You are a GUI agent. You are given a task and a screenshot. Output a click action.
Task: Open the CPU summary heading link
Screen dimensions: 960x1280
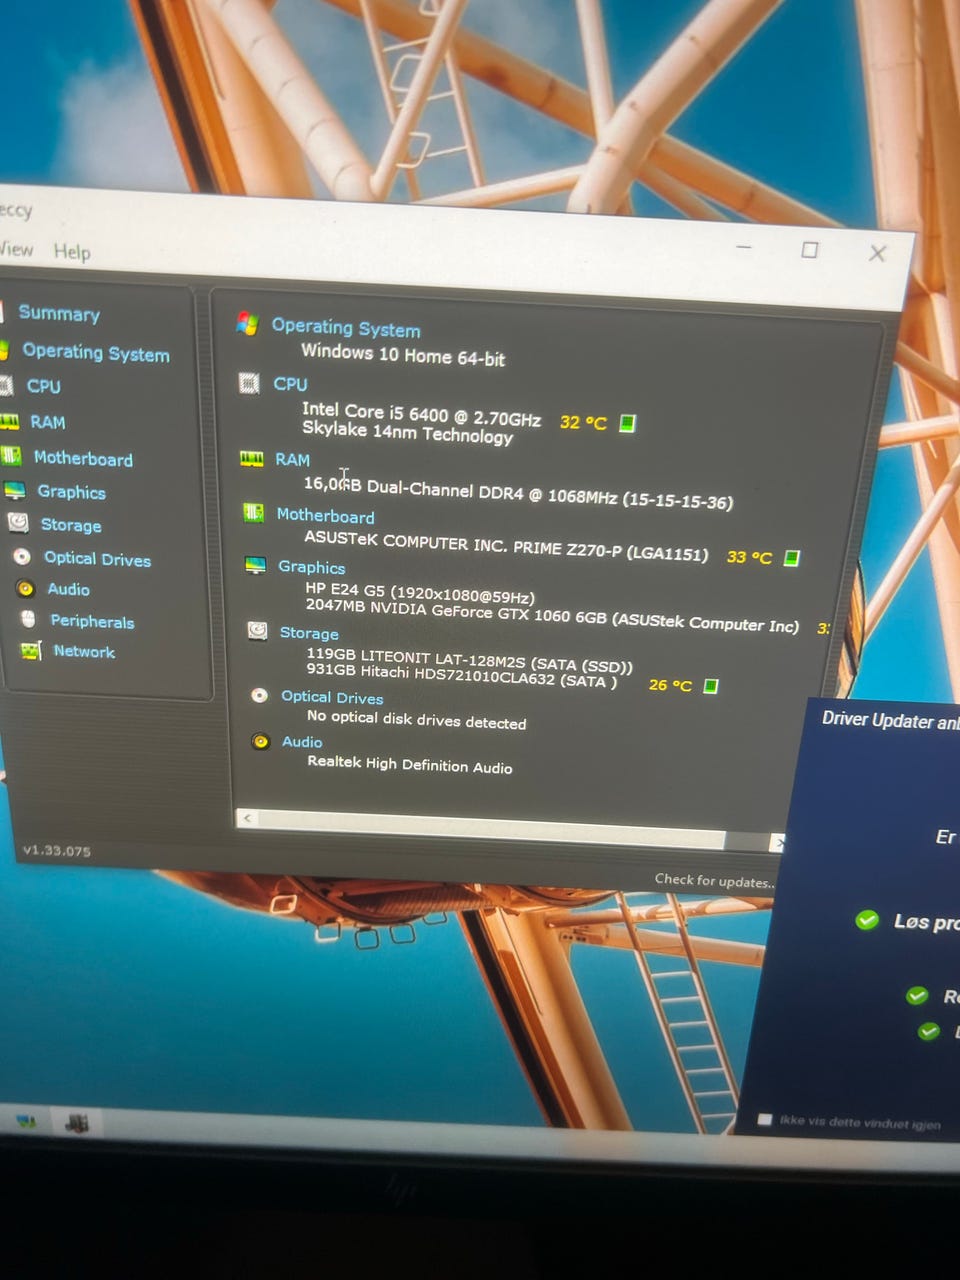[291, 384]
